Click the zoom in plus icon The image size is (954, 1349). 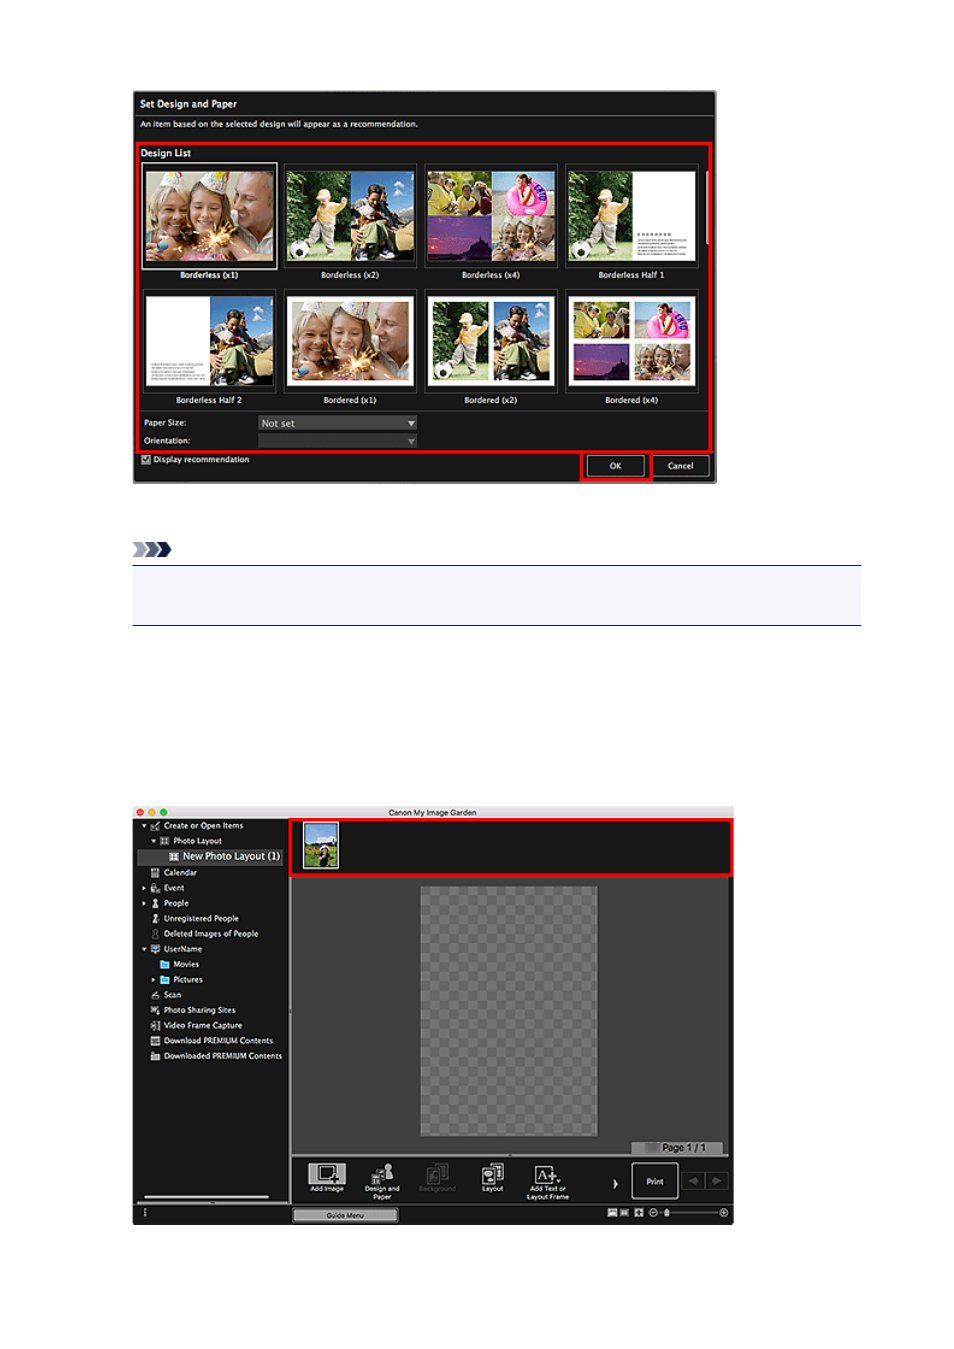724,1213
